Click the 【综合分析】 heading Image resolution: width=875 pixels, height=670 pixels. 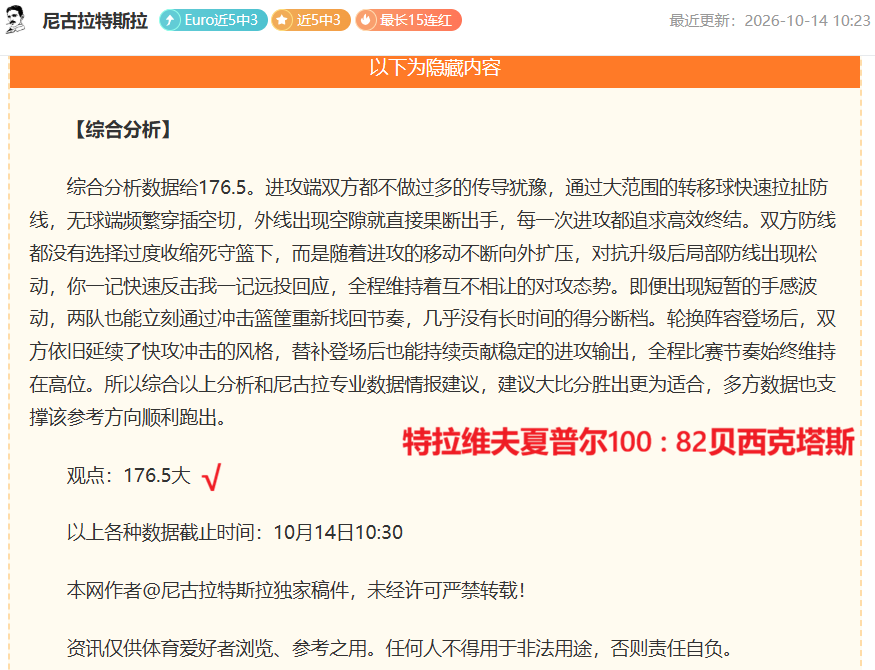(123, 129)
